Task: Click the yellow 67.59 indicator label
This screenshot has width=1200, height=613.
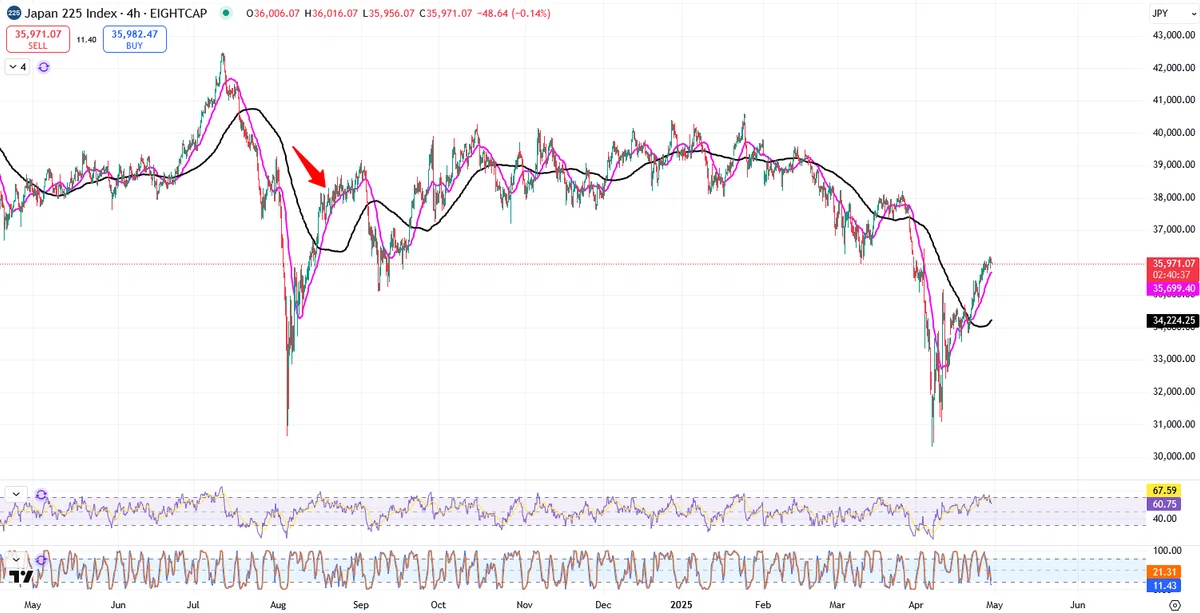Action: click(x=1164, y=491)
